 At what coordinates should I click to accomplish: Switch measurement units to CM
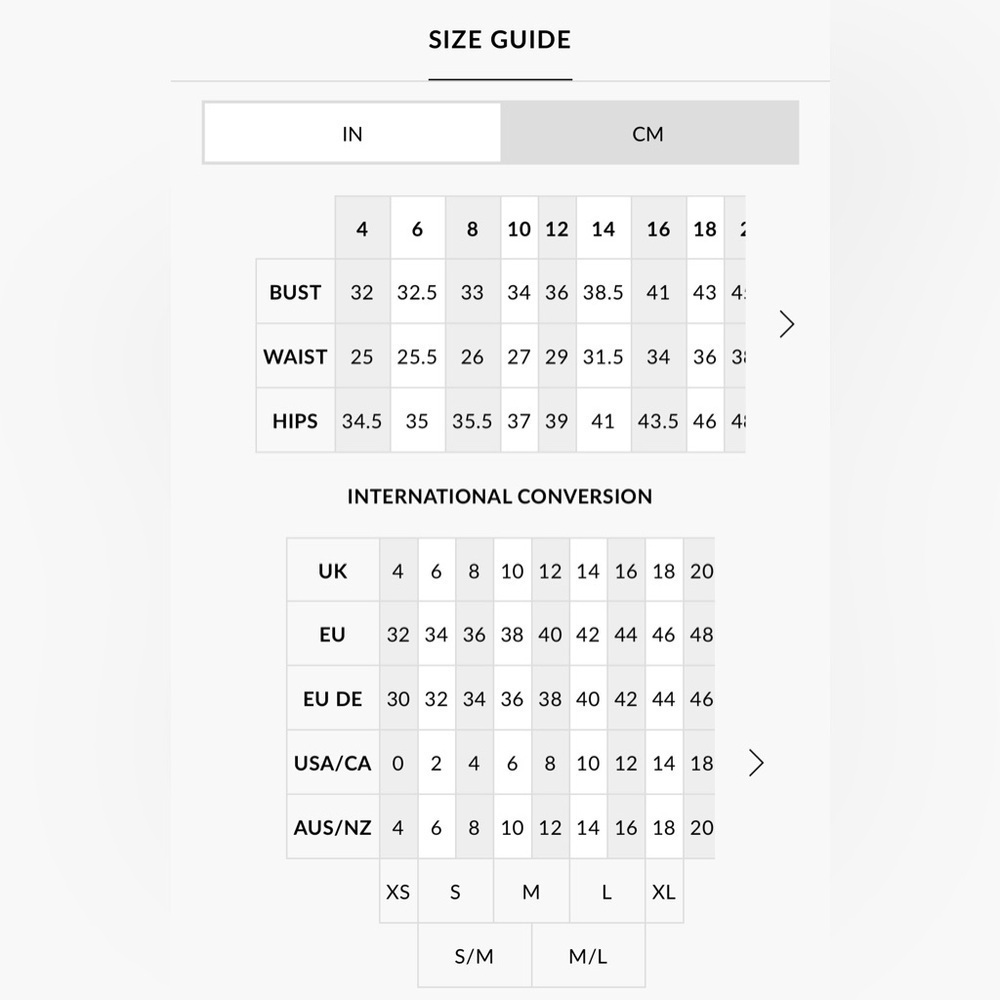[x=649, y=133]
